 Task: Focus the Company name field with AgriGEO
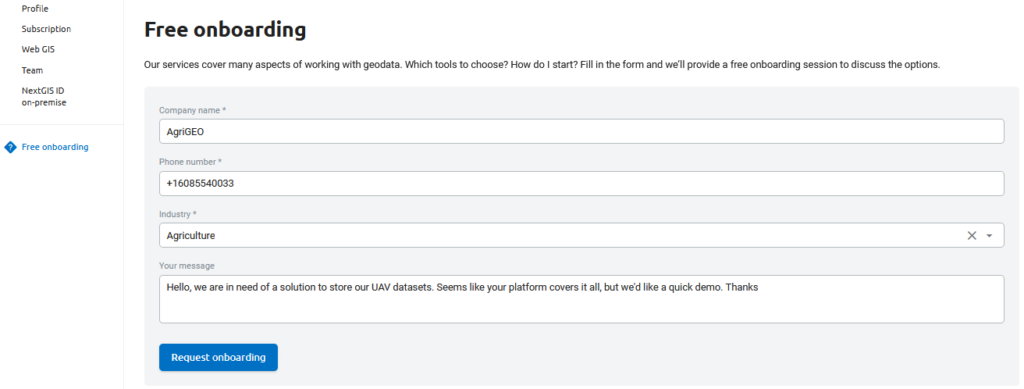(x=581, y=131)
